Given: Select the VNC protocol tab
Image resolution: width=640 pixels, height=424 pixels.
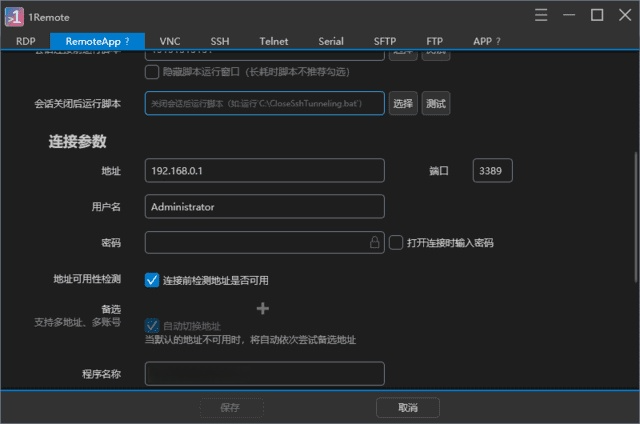Looking at the screenshot, I should click(172, 41).
